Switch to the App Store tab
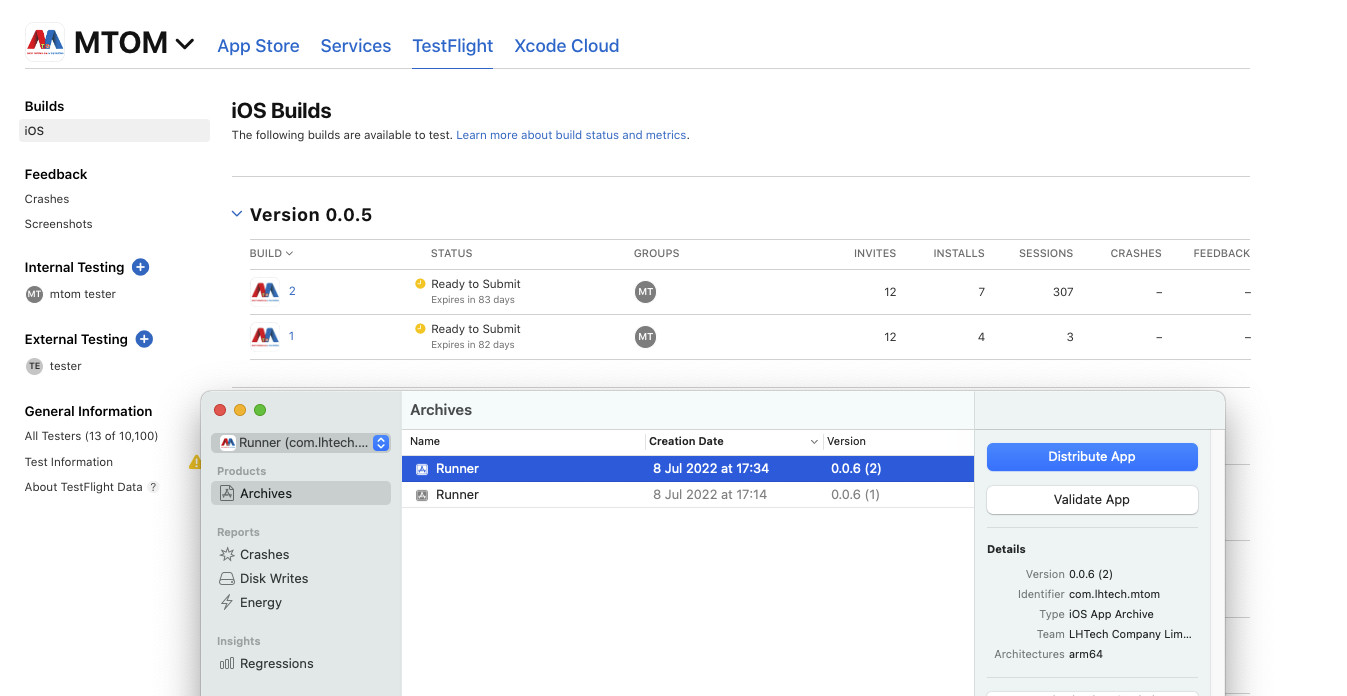The height and width of the screenshot is (696, 1347). coord(258,46)
